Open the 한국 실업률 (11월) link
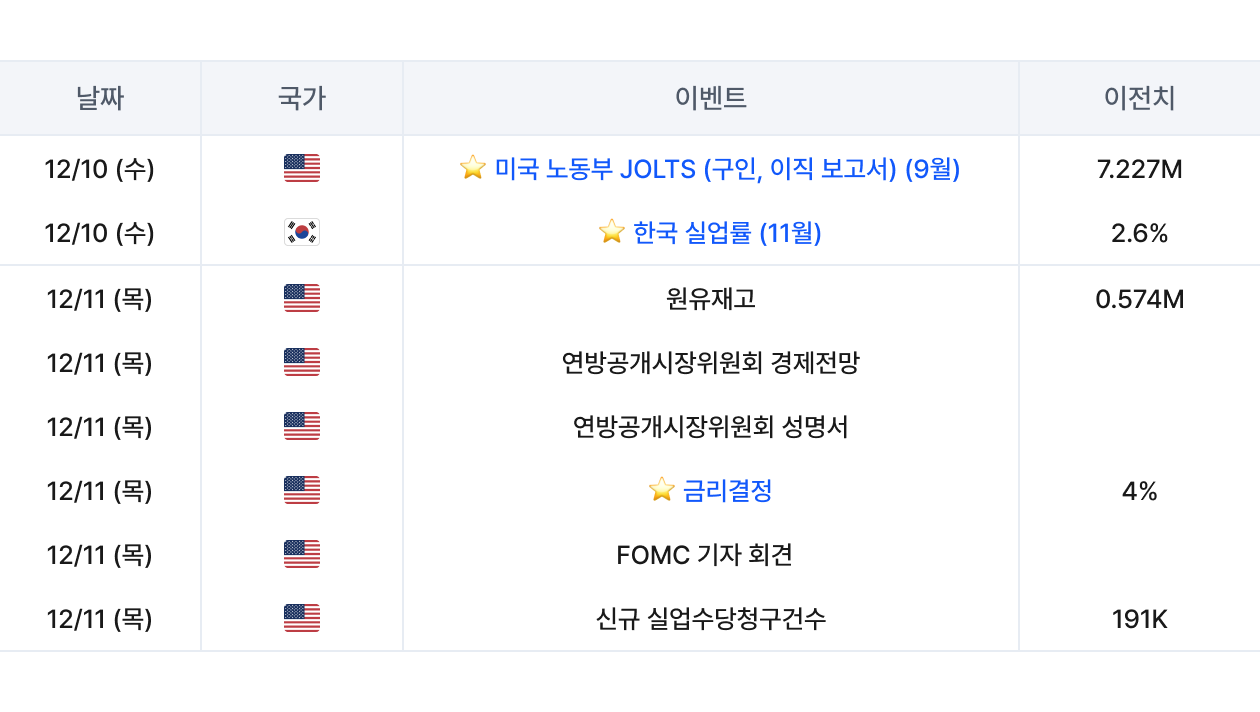Screen dimensions: 1260x712 [x=727, y=233]
